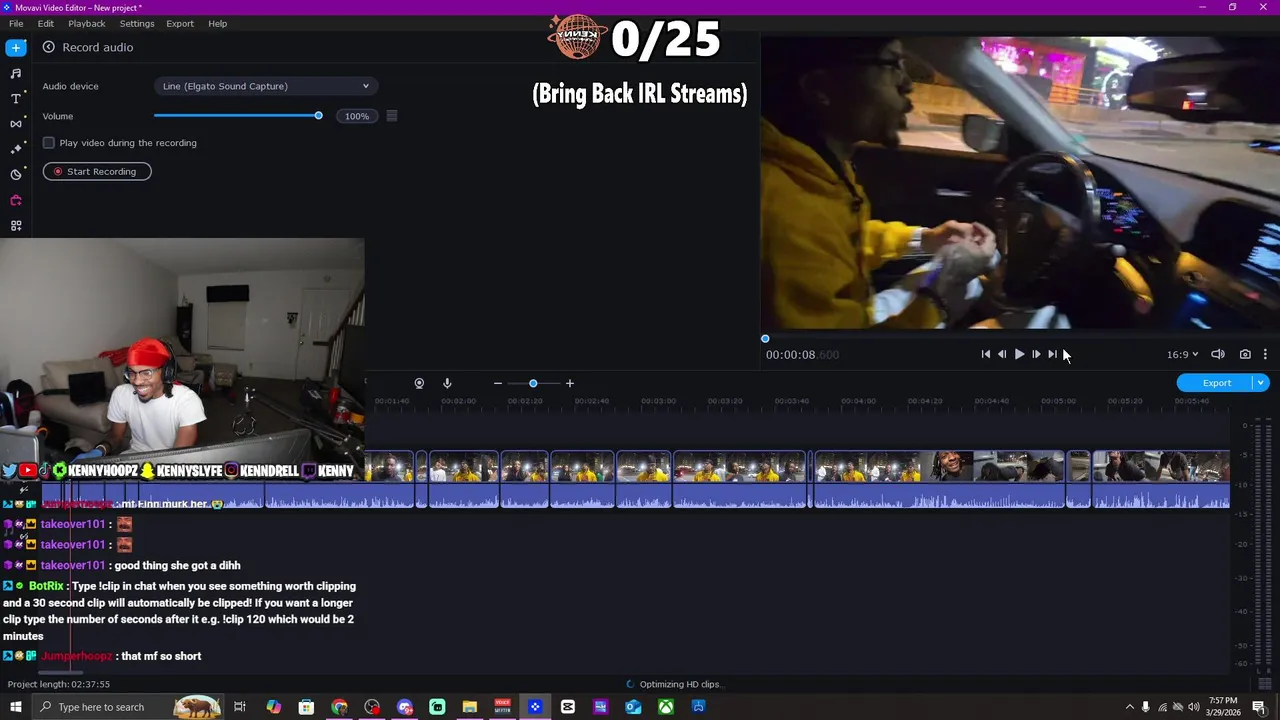Adjust the recording Volume slider handle
Viewport: 1280px width, 720px height.
click(318, 116)
